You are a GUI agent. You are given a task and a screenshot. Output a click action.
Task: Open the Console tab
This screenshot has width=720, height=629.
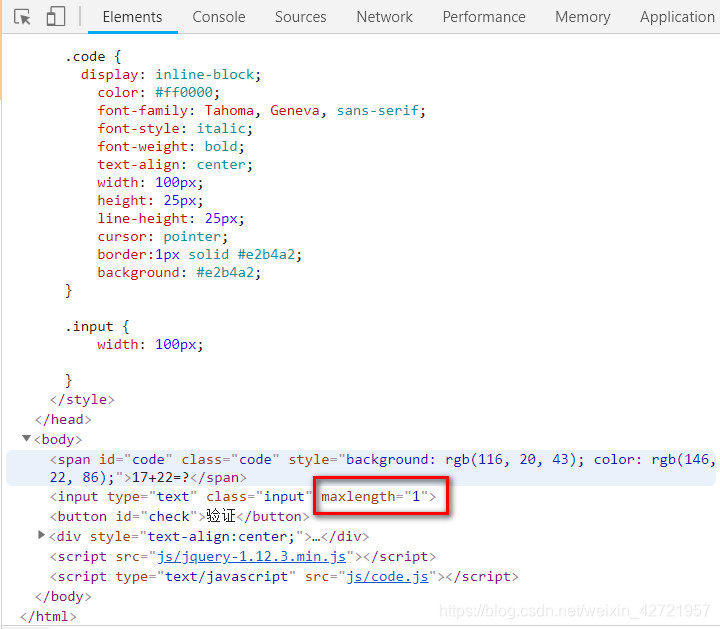pyautogui.click(x=219, y=17)
